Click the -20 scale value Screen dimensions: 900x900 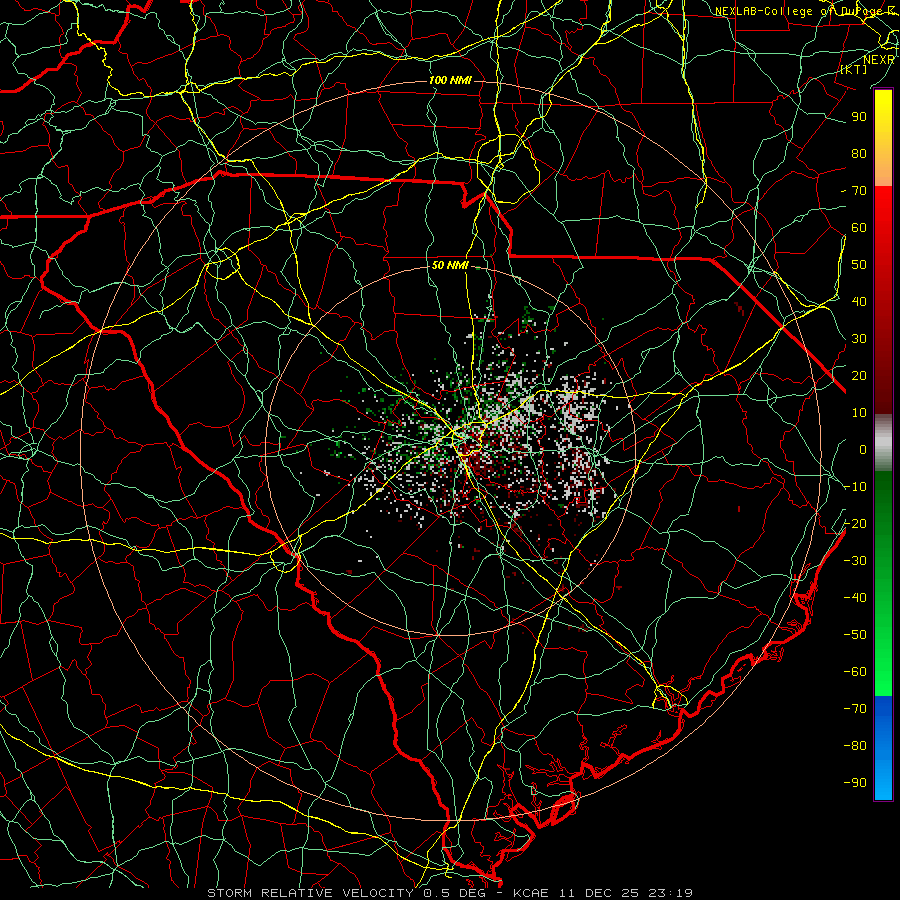click(855, 524)
